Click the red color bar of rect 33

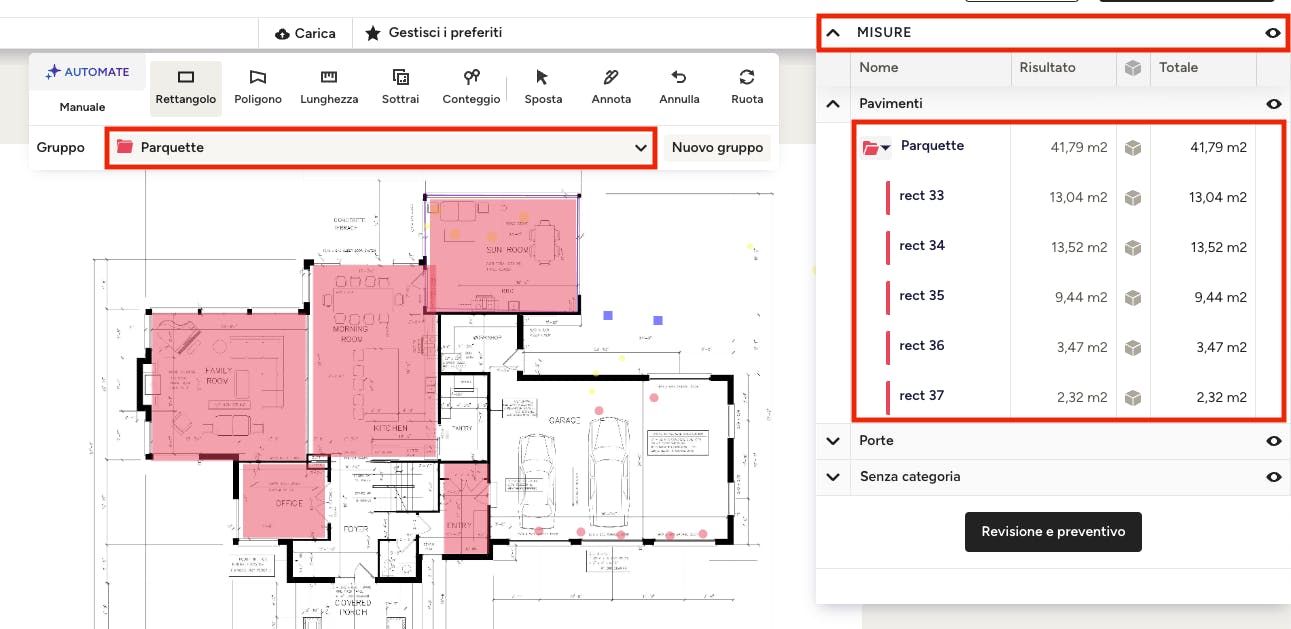click(887, 197)
